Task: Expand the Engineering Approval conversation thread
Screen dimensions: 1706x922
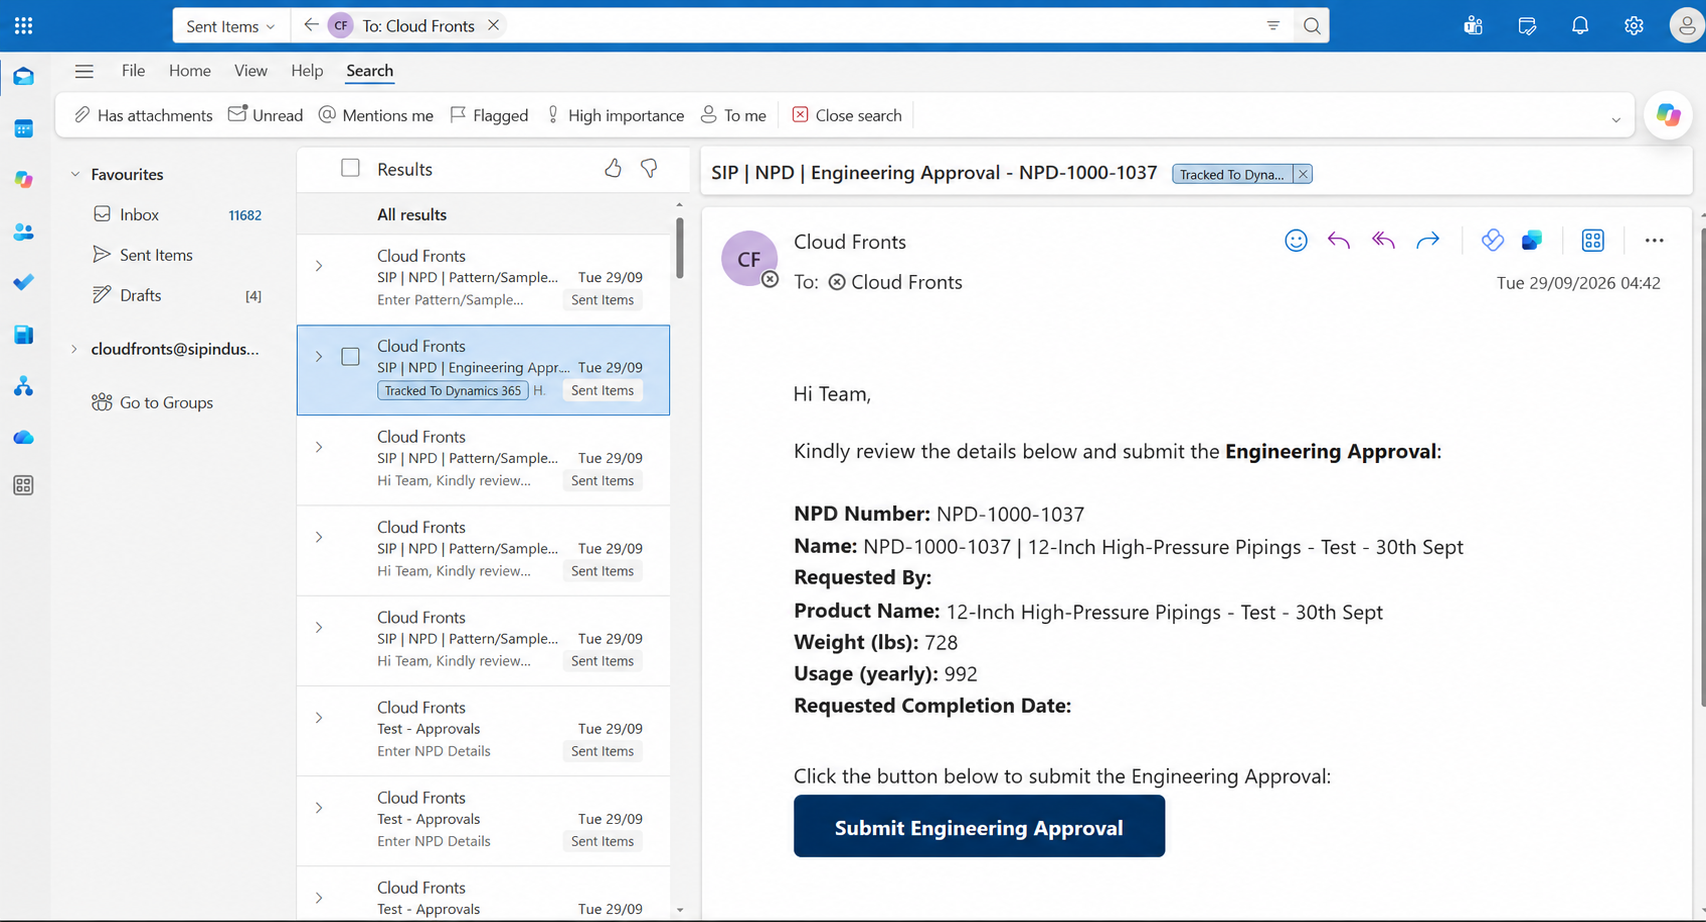Action: pyautogui.click(x=319, y=357)
